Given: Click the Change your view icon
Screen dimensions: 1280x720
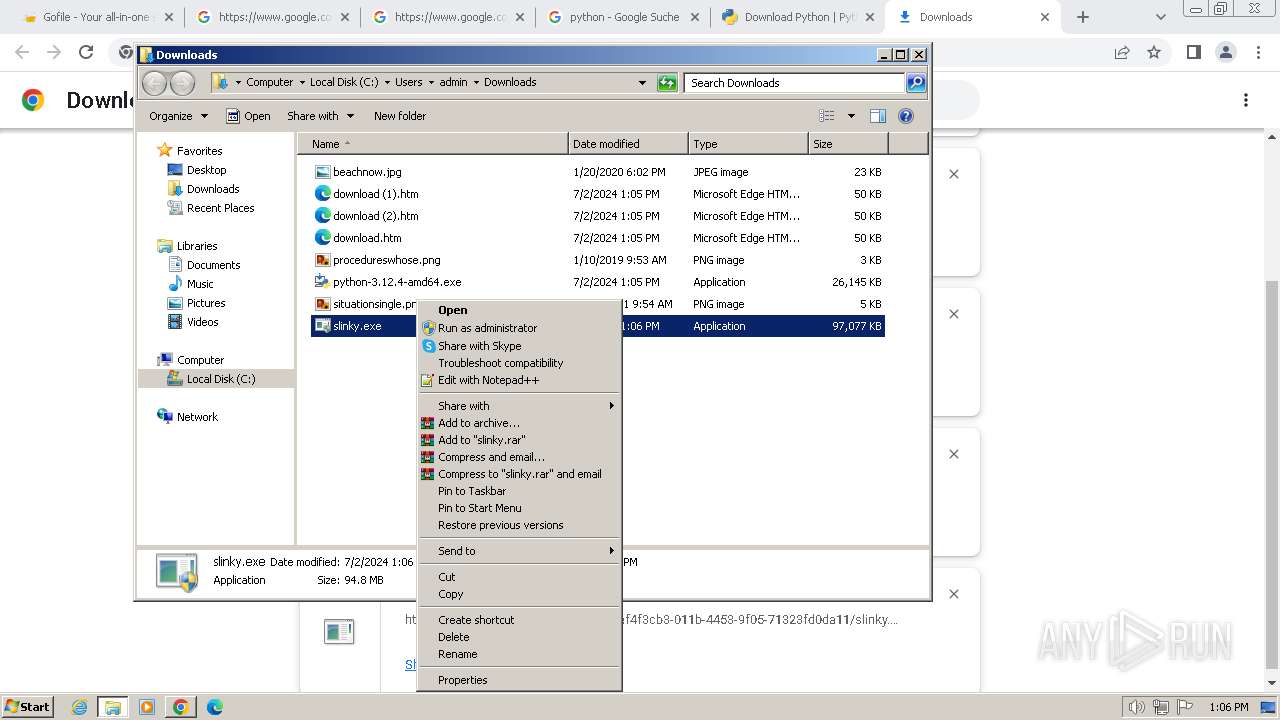Looking at the screenshot, I should tap(827, 116).
